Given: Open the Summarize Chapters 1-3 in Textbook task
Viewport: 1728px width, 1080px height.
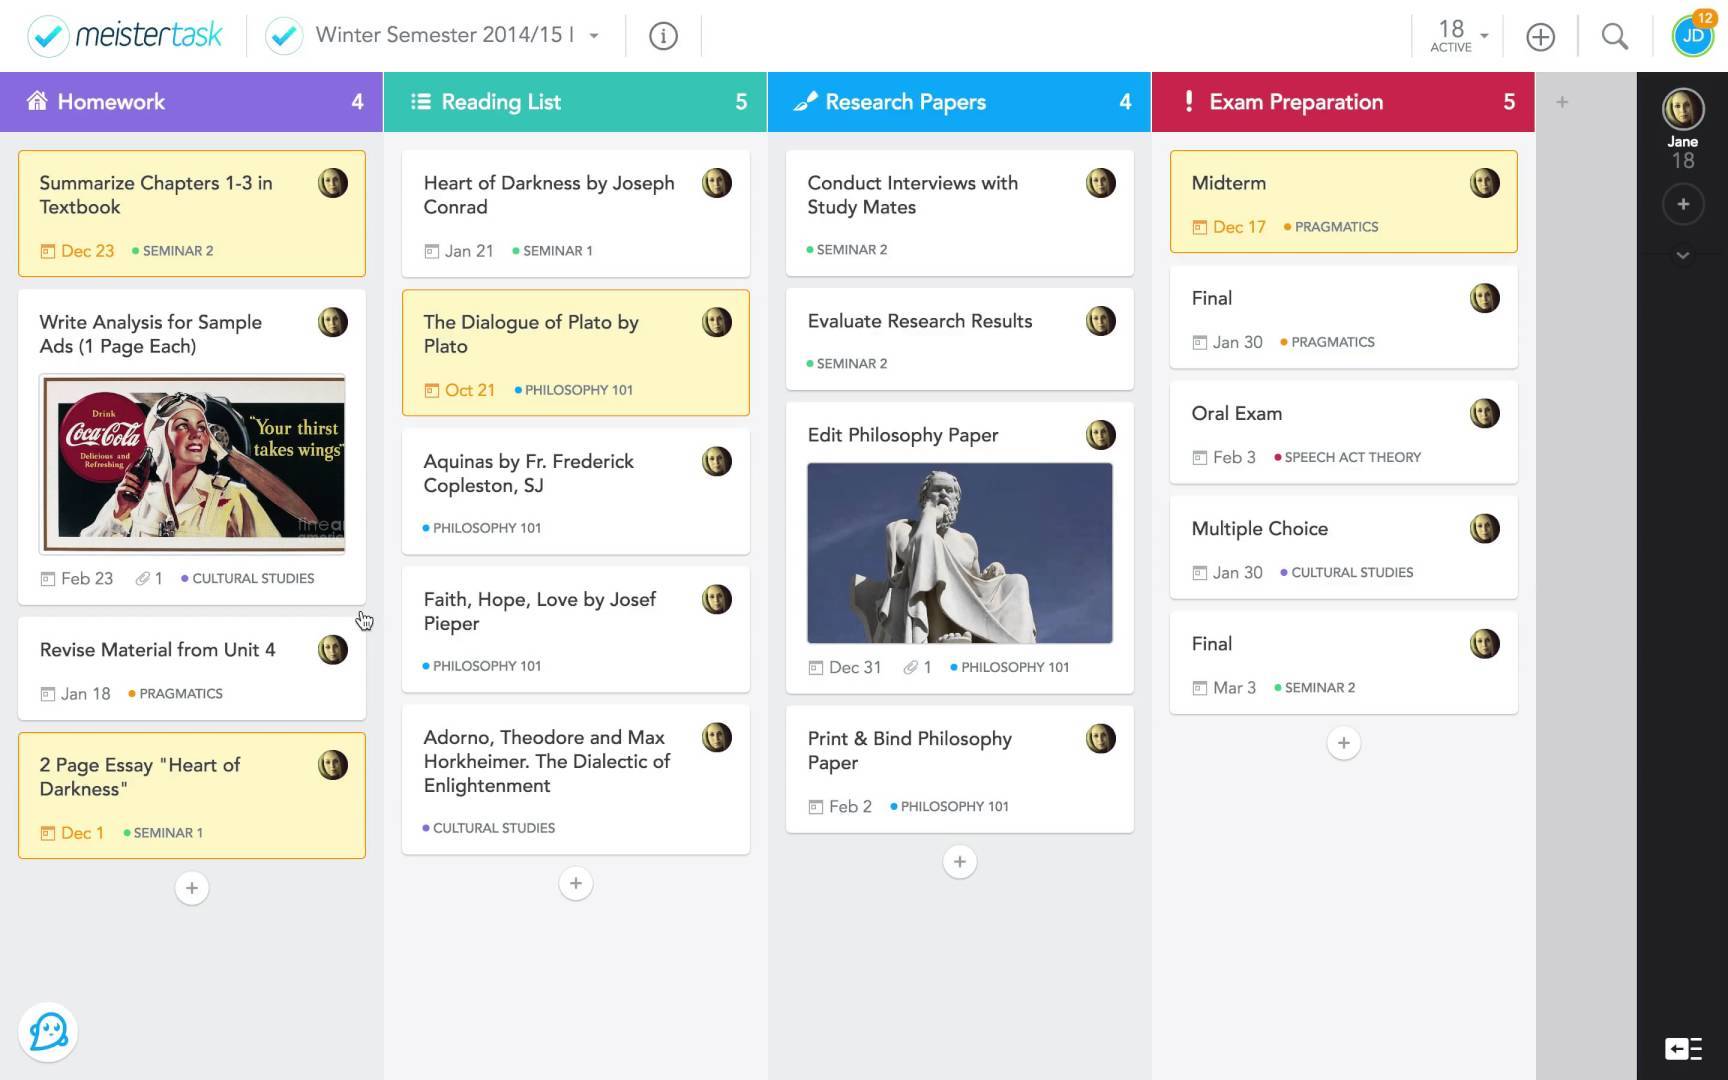Looking at the screenshot, I should click(192, 213).
